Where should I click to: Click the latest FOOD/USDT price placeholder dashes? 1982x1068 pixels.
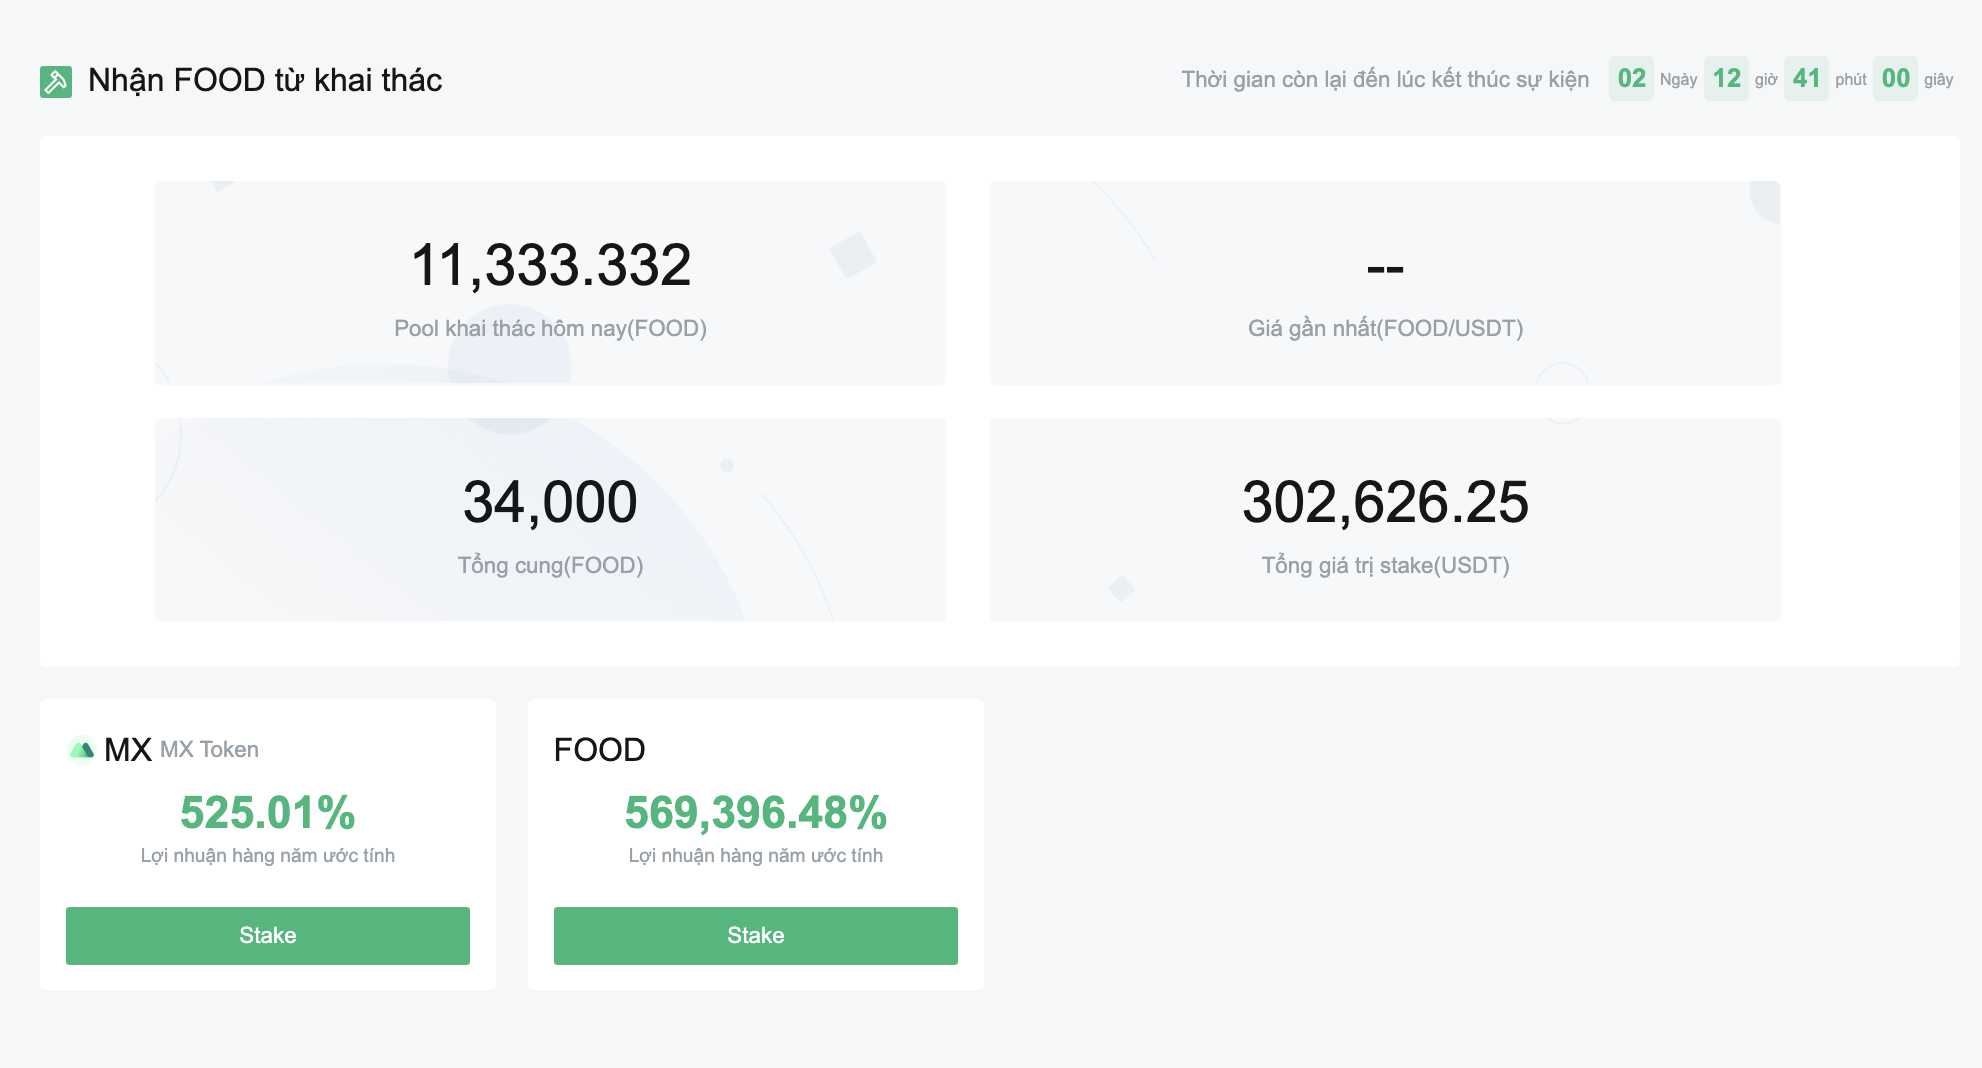pyautogui.click(x=1385, y=268)
